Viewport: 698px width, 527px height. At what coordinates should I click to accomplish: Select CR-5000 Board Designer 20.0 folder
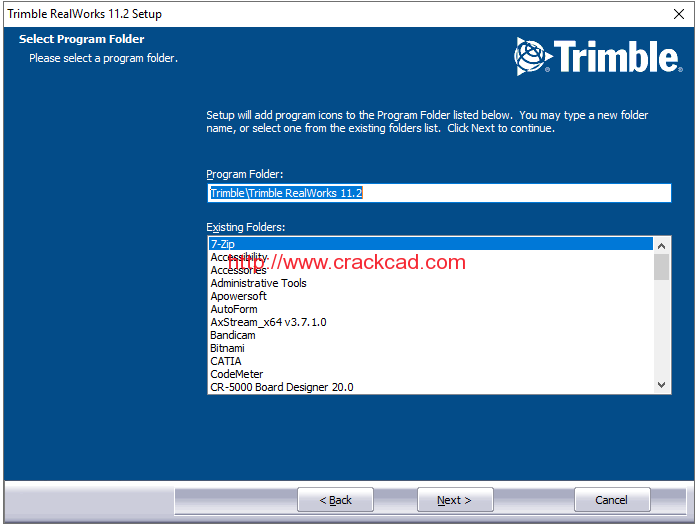click(x=430, y=387)
